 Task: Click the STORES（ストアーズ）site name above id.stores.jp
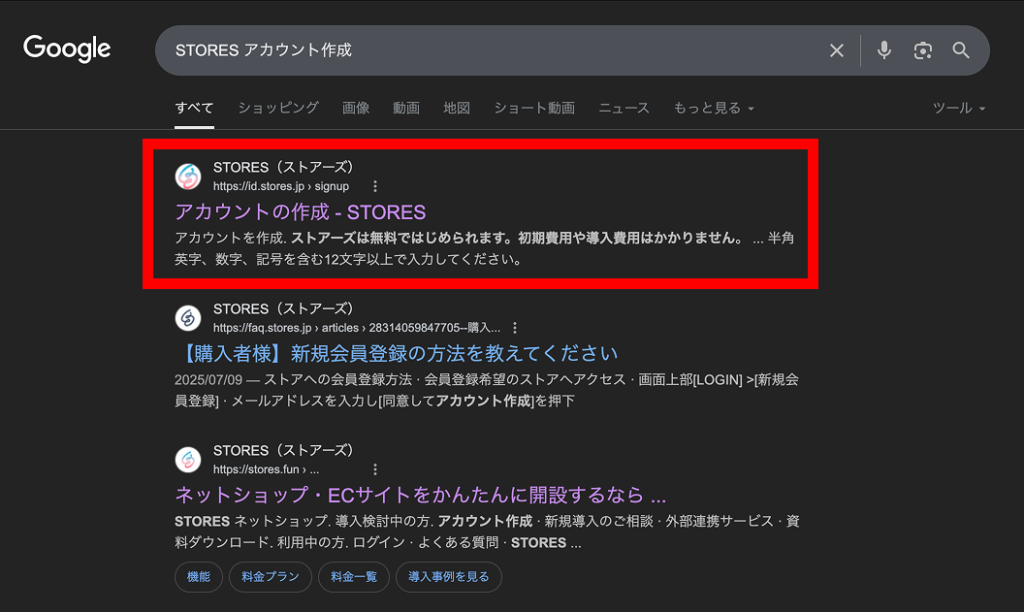(283, 167)
